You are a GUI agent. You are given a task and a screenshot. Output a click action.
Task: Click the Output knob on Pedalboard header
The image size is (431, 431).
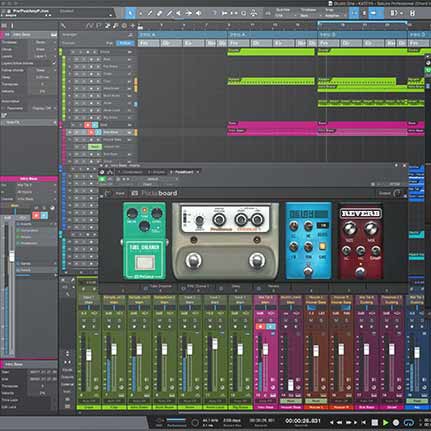pyautogui.click(x=397, y=193)
